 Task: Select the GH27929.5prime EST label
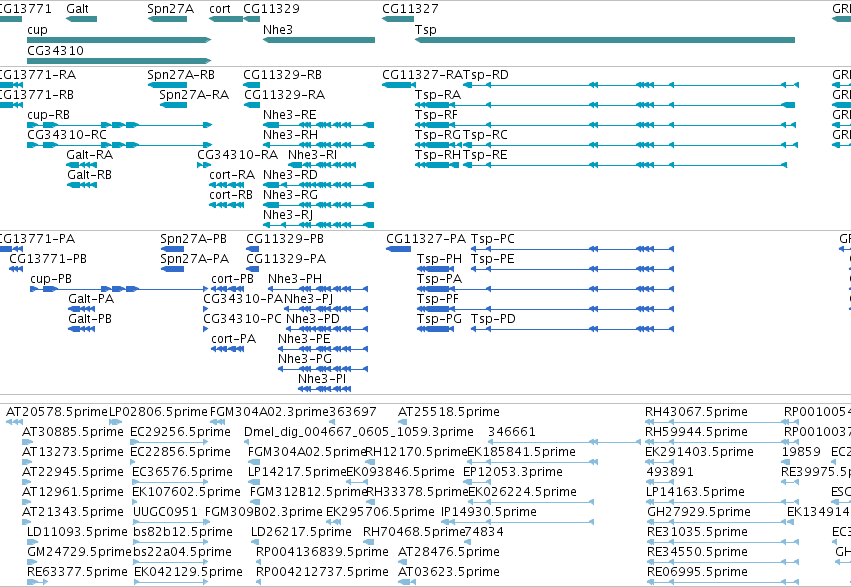tap(699, 512)
